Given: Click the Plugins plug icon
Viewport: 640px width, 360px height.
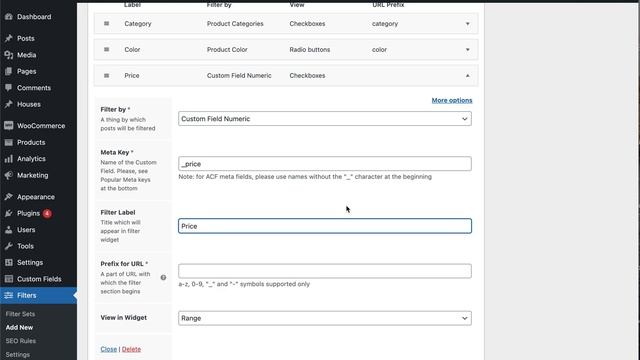Looking at the screenshot, I should 9,213.
